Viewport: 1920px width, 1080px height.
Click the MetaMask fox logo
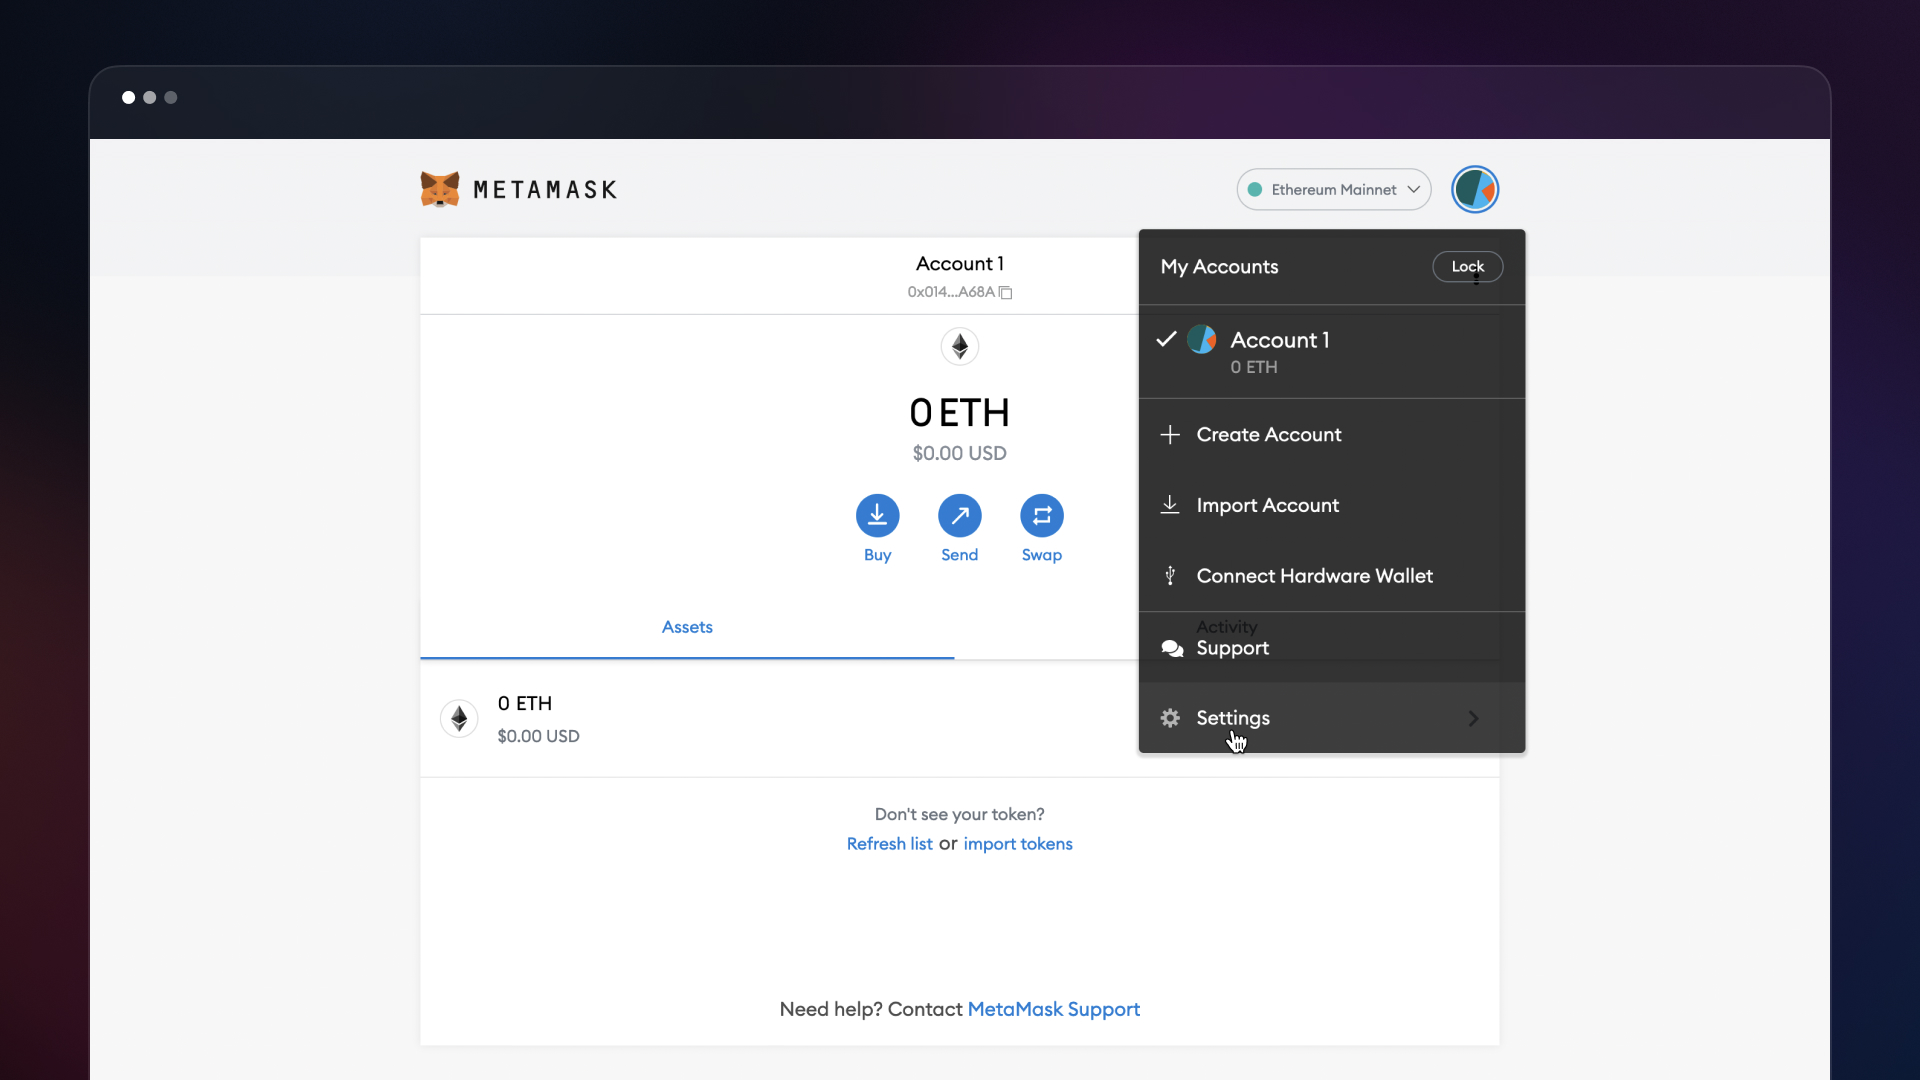coord(440,189)
